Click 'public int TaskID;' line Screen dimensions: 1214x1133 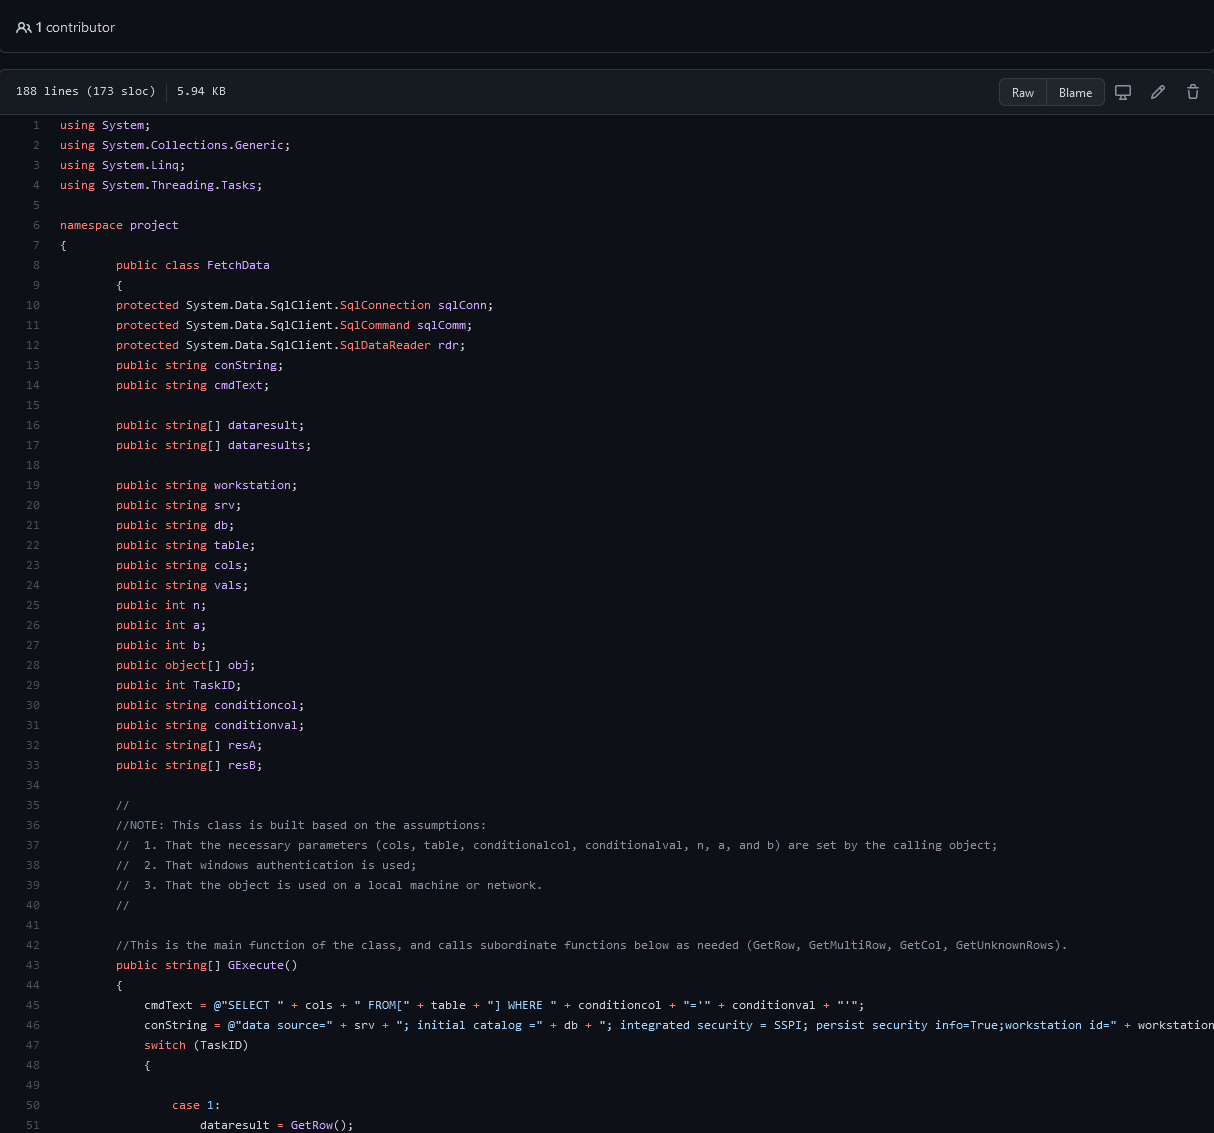(x=179, y=685)
